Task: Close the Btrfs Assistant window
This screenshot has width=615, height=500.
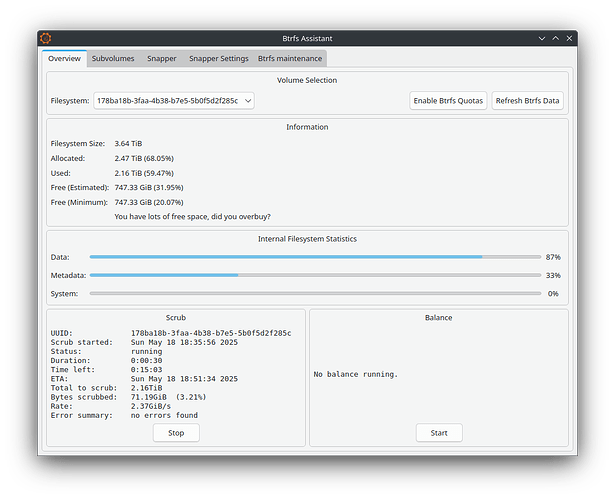Action: 569,38
